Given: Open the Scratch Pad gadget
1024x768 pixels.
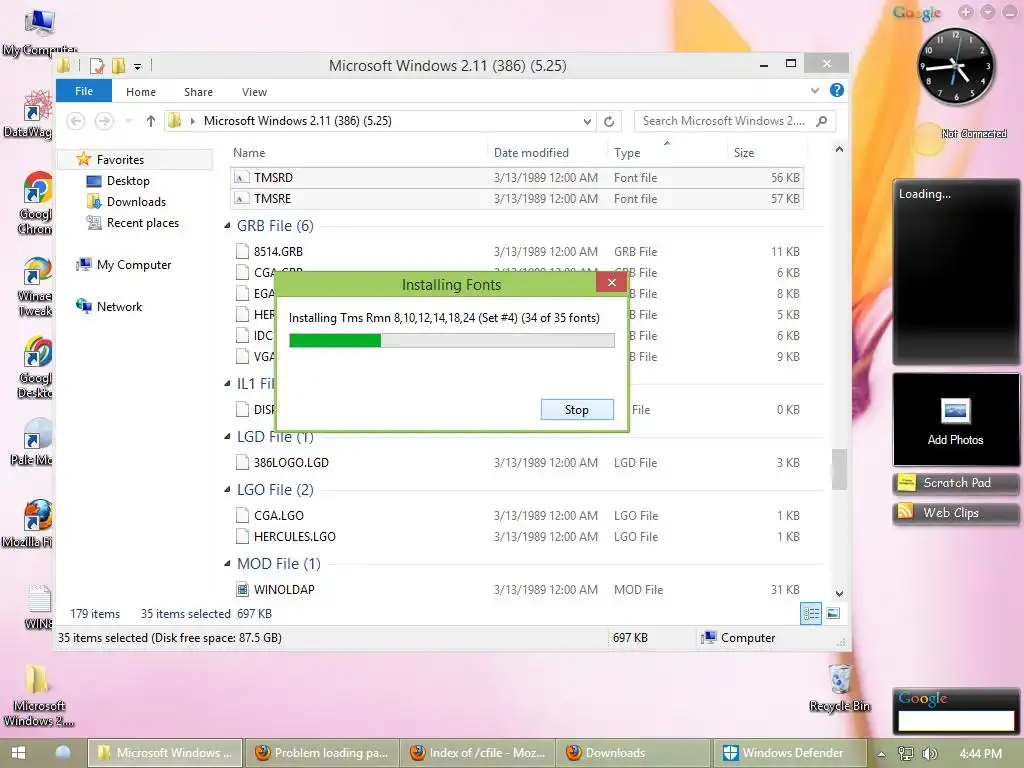Looking at the screenshot, I should (955, 483).
